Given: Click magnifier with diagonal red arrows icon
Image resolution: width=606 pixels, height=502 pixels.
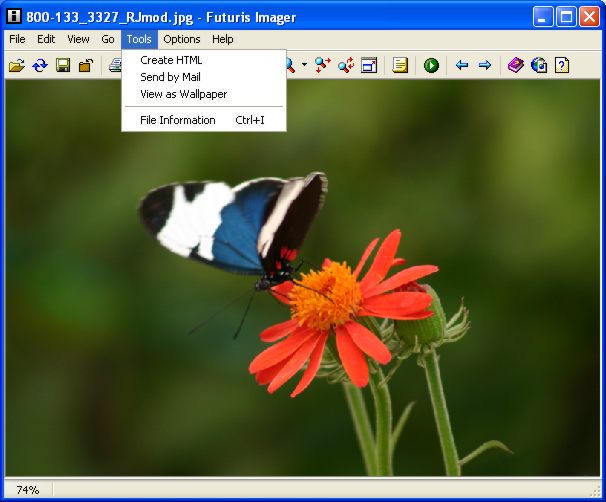Looking at the screenshot, I should pyautogui.click(x=346, y=65).
